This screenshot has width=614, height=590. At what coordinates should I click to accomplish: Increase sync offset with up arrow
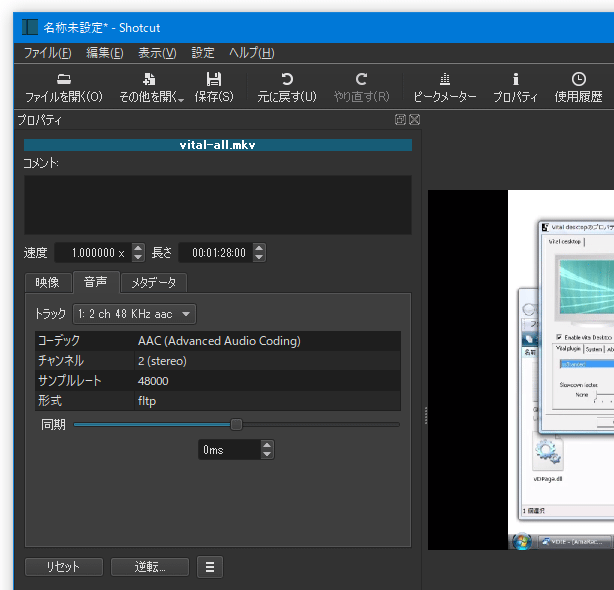pos(267,445)
